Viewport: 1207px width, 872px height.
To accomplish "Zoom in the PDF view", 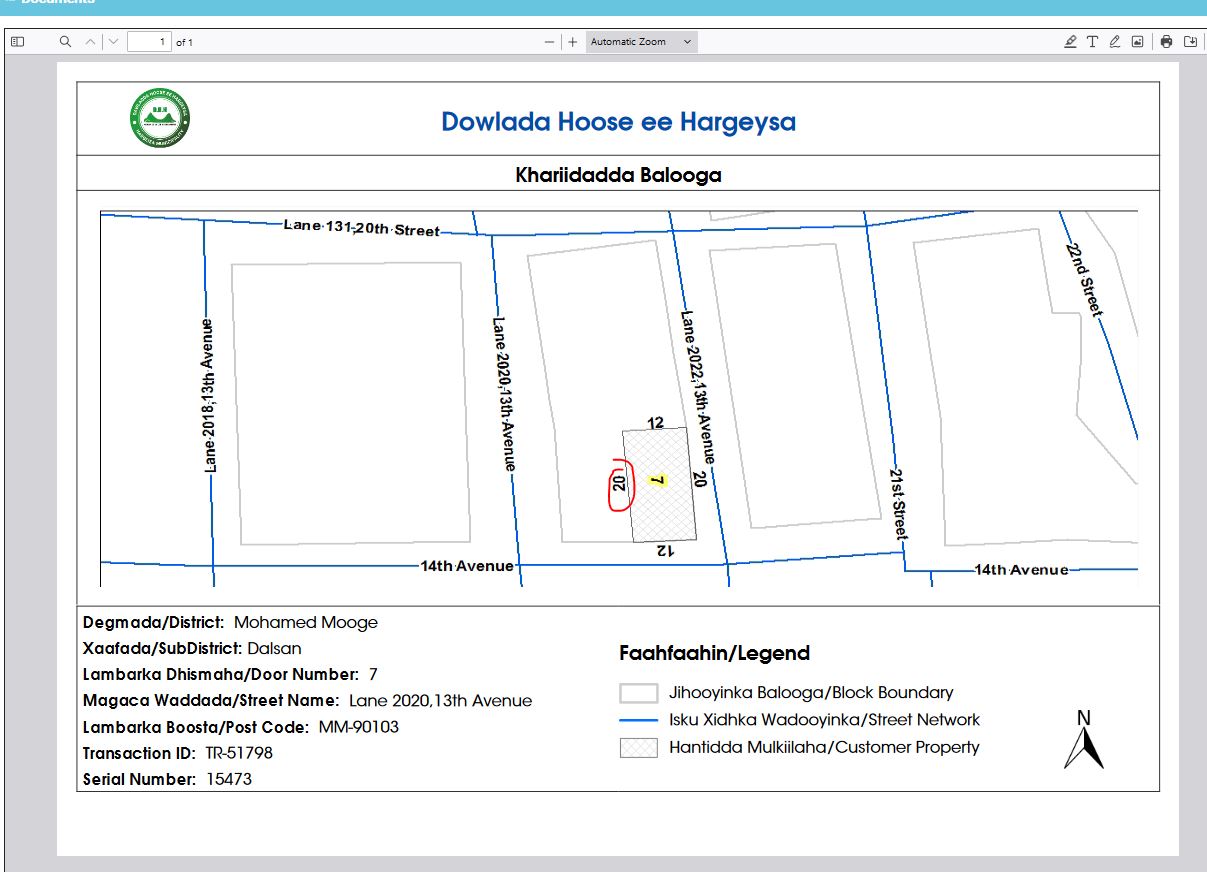I will click(x=573, y=42).
